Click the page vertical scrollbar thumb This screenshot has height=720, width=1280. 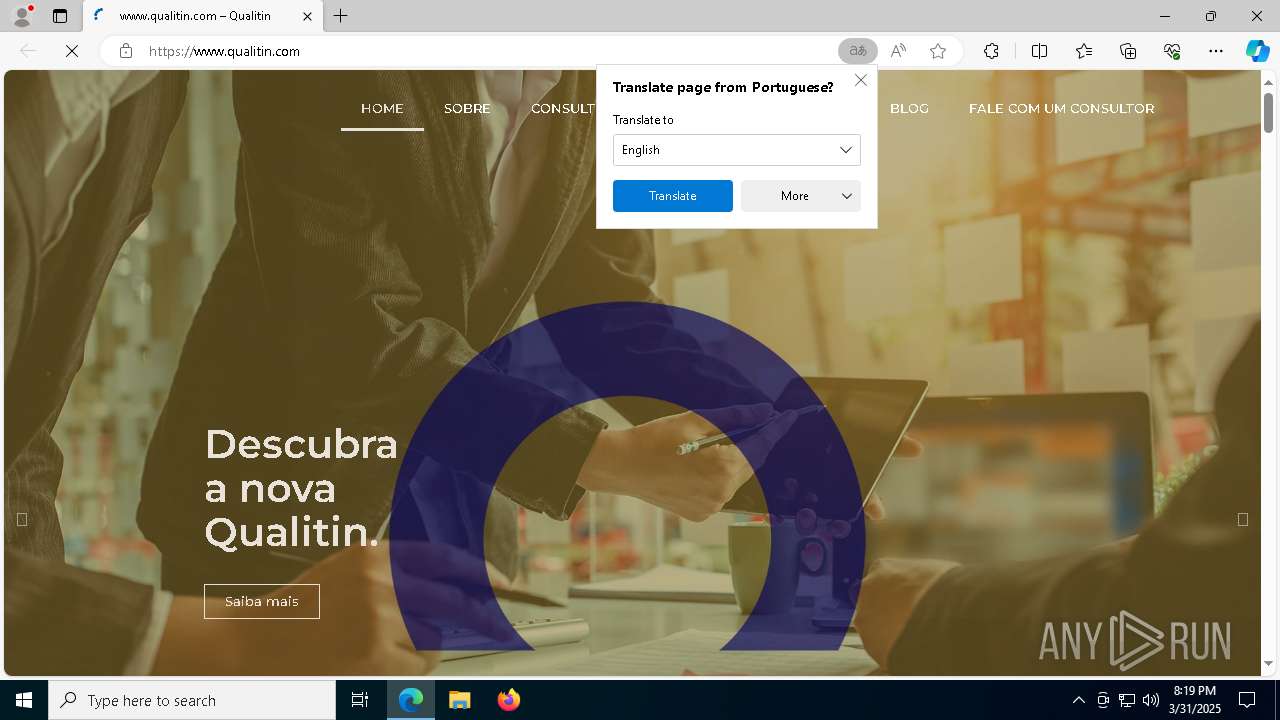point(1269,112)
